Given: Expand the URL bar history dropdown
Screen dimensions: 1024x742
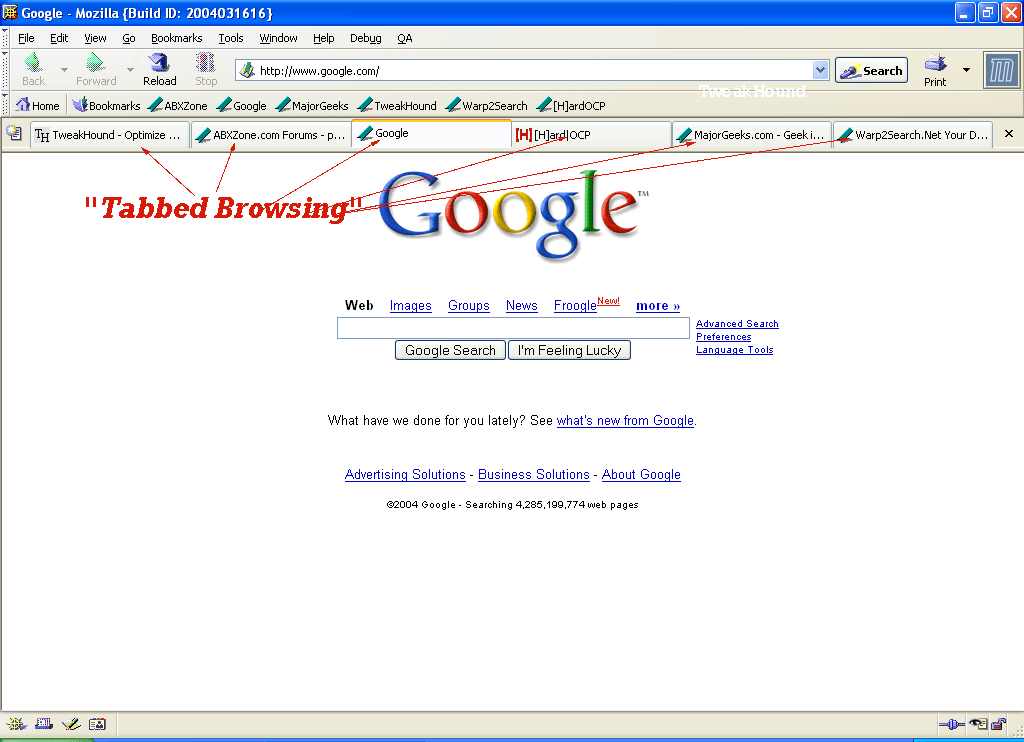Looking at the screenshot, I should (821, 70).
